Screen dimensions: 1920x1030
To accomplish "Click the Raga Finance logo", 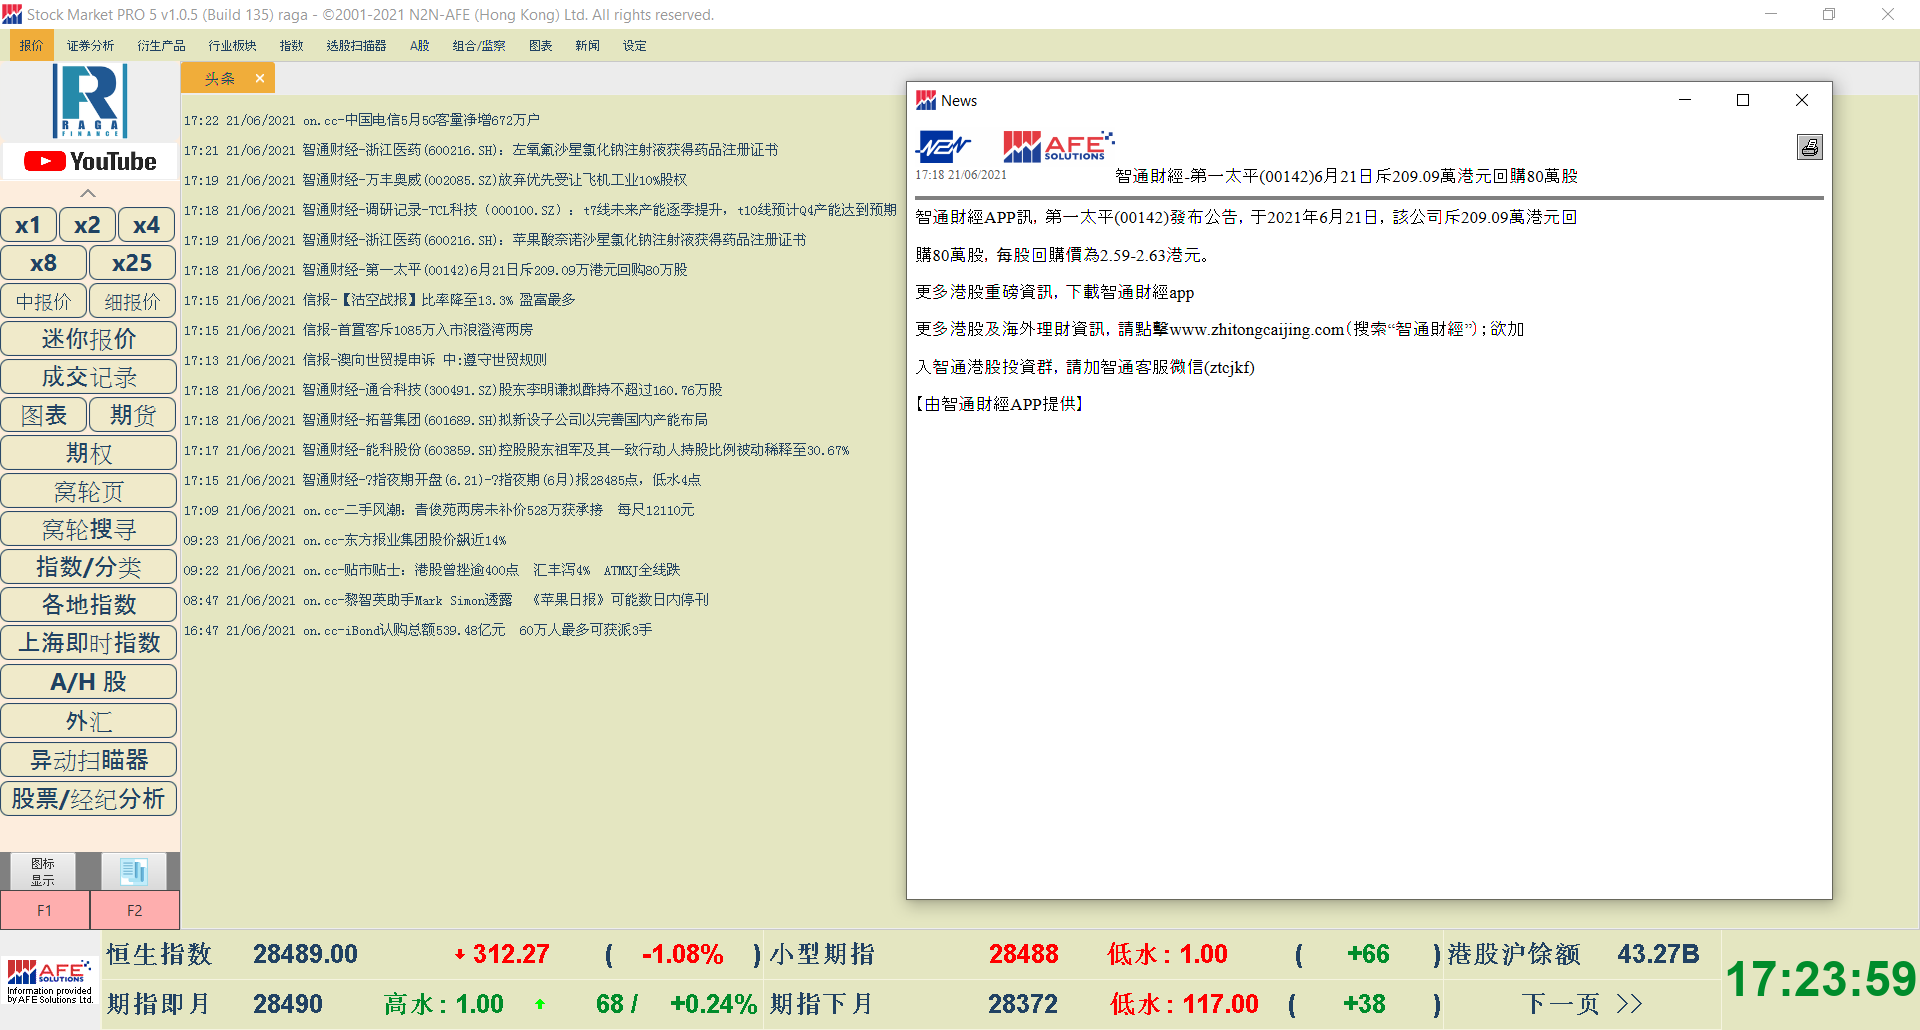I will point(90,101).
